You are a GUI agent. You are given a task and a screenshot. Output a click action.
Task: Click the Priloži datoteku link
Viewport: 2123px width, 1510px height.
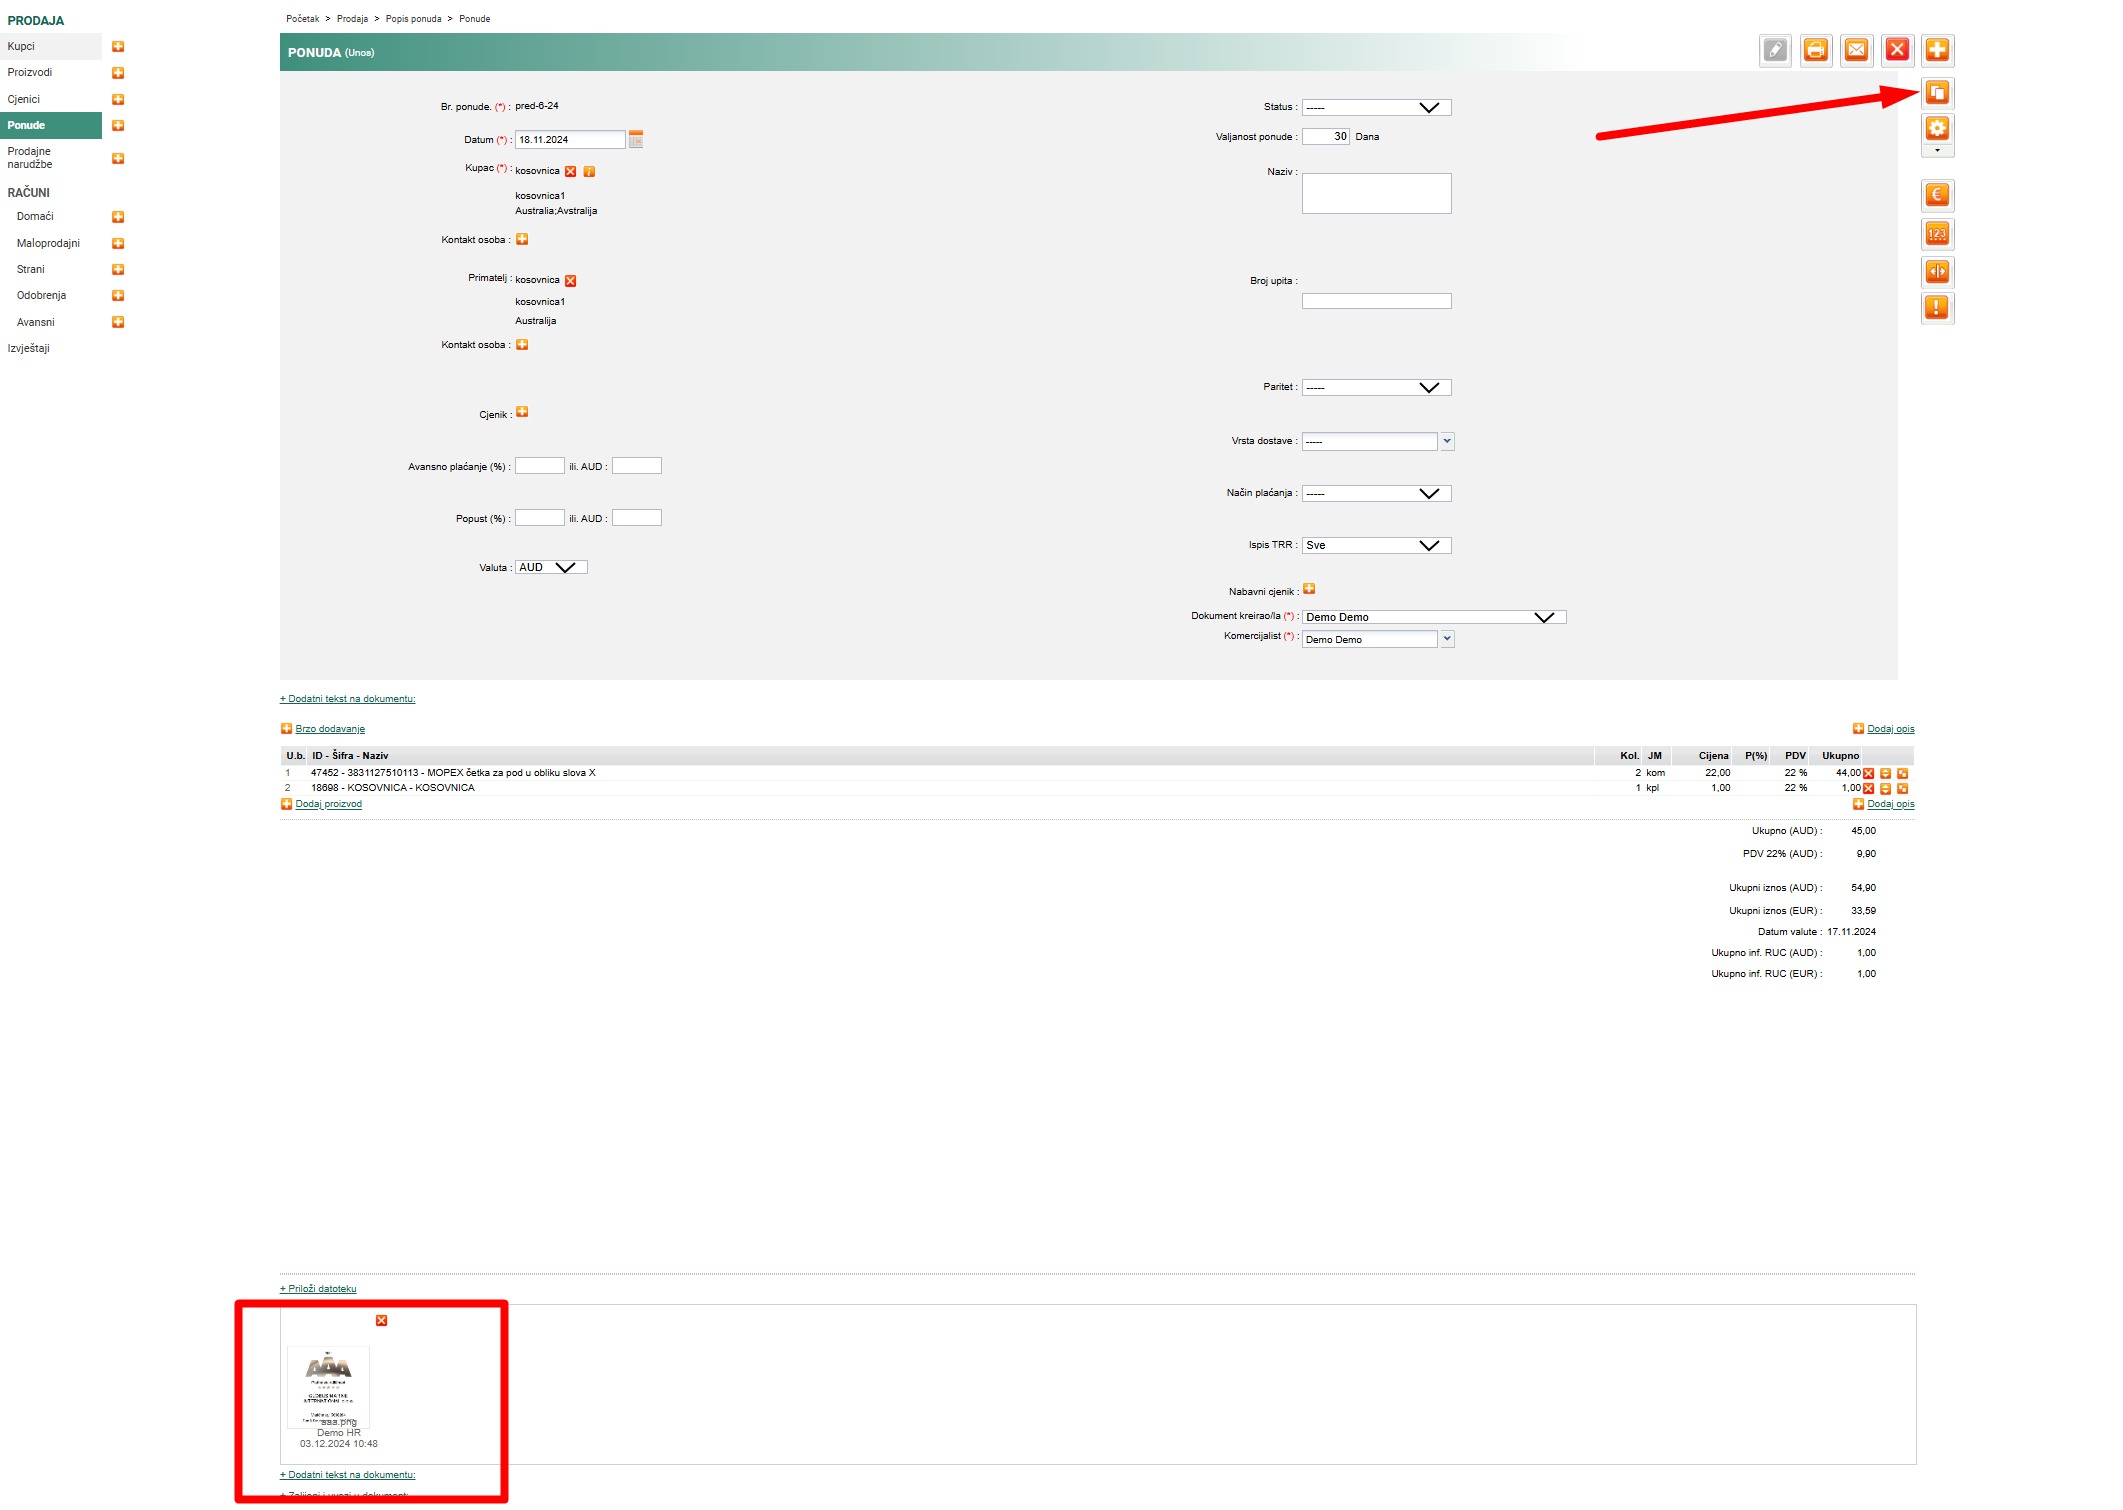(x=321, y=1289)
